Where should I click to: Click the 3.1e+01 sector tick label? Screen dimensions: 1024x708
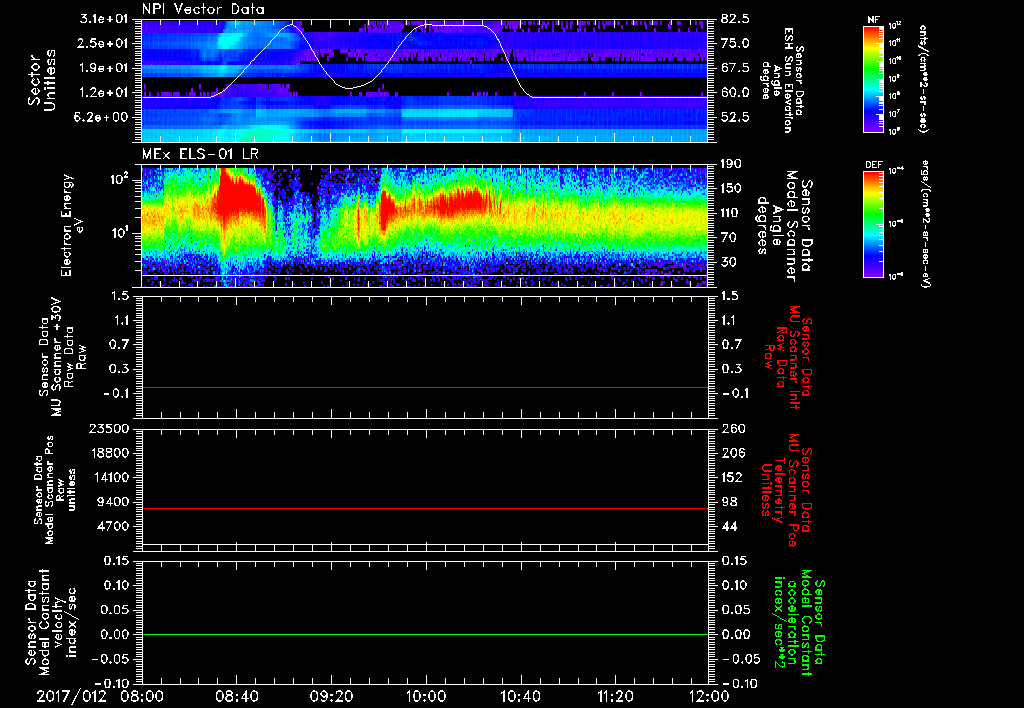(x=103, y=19)
